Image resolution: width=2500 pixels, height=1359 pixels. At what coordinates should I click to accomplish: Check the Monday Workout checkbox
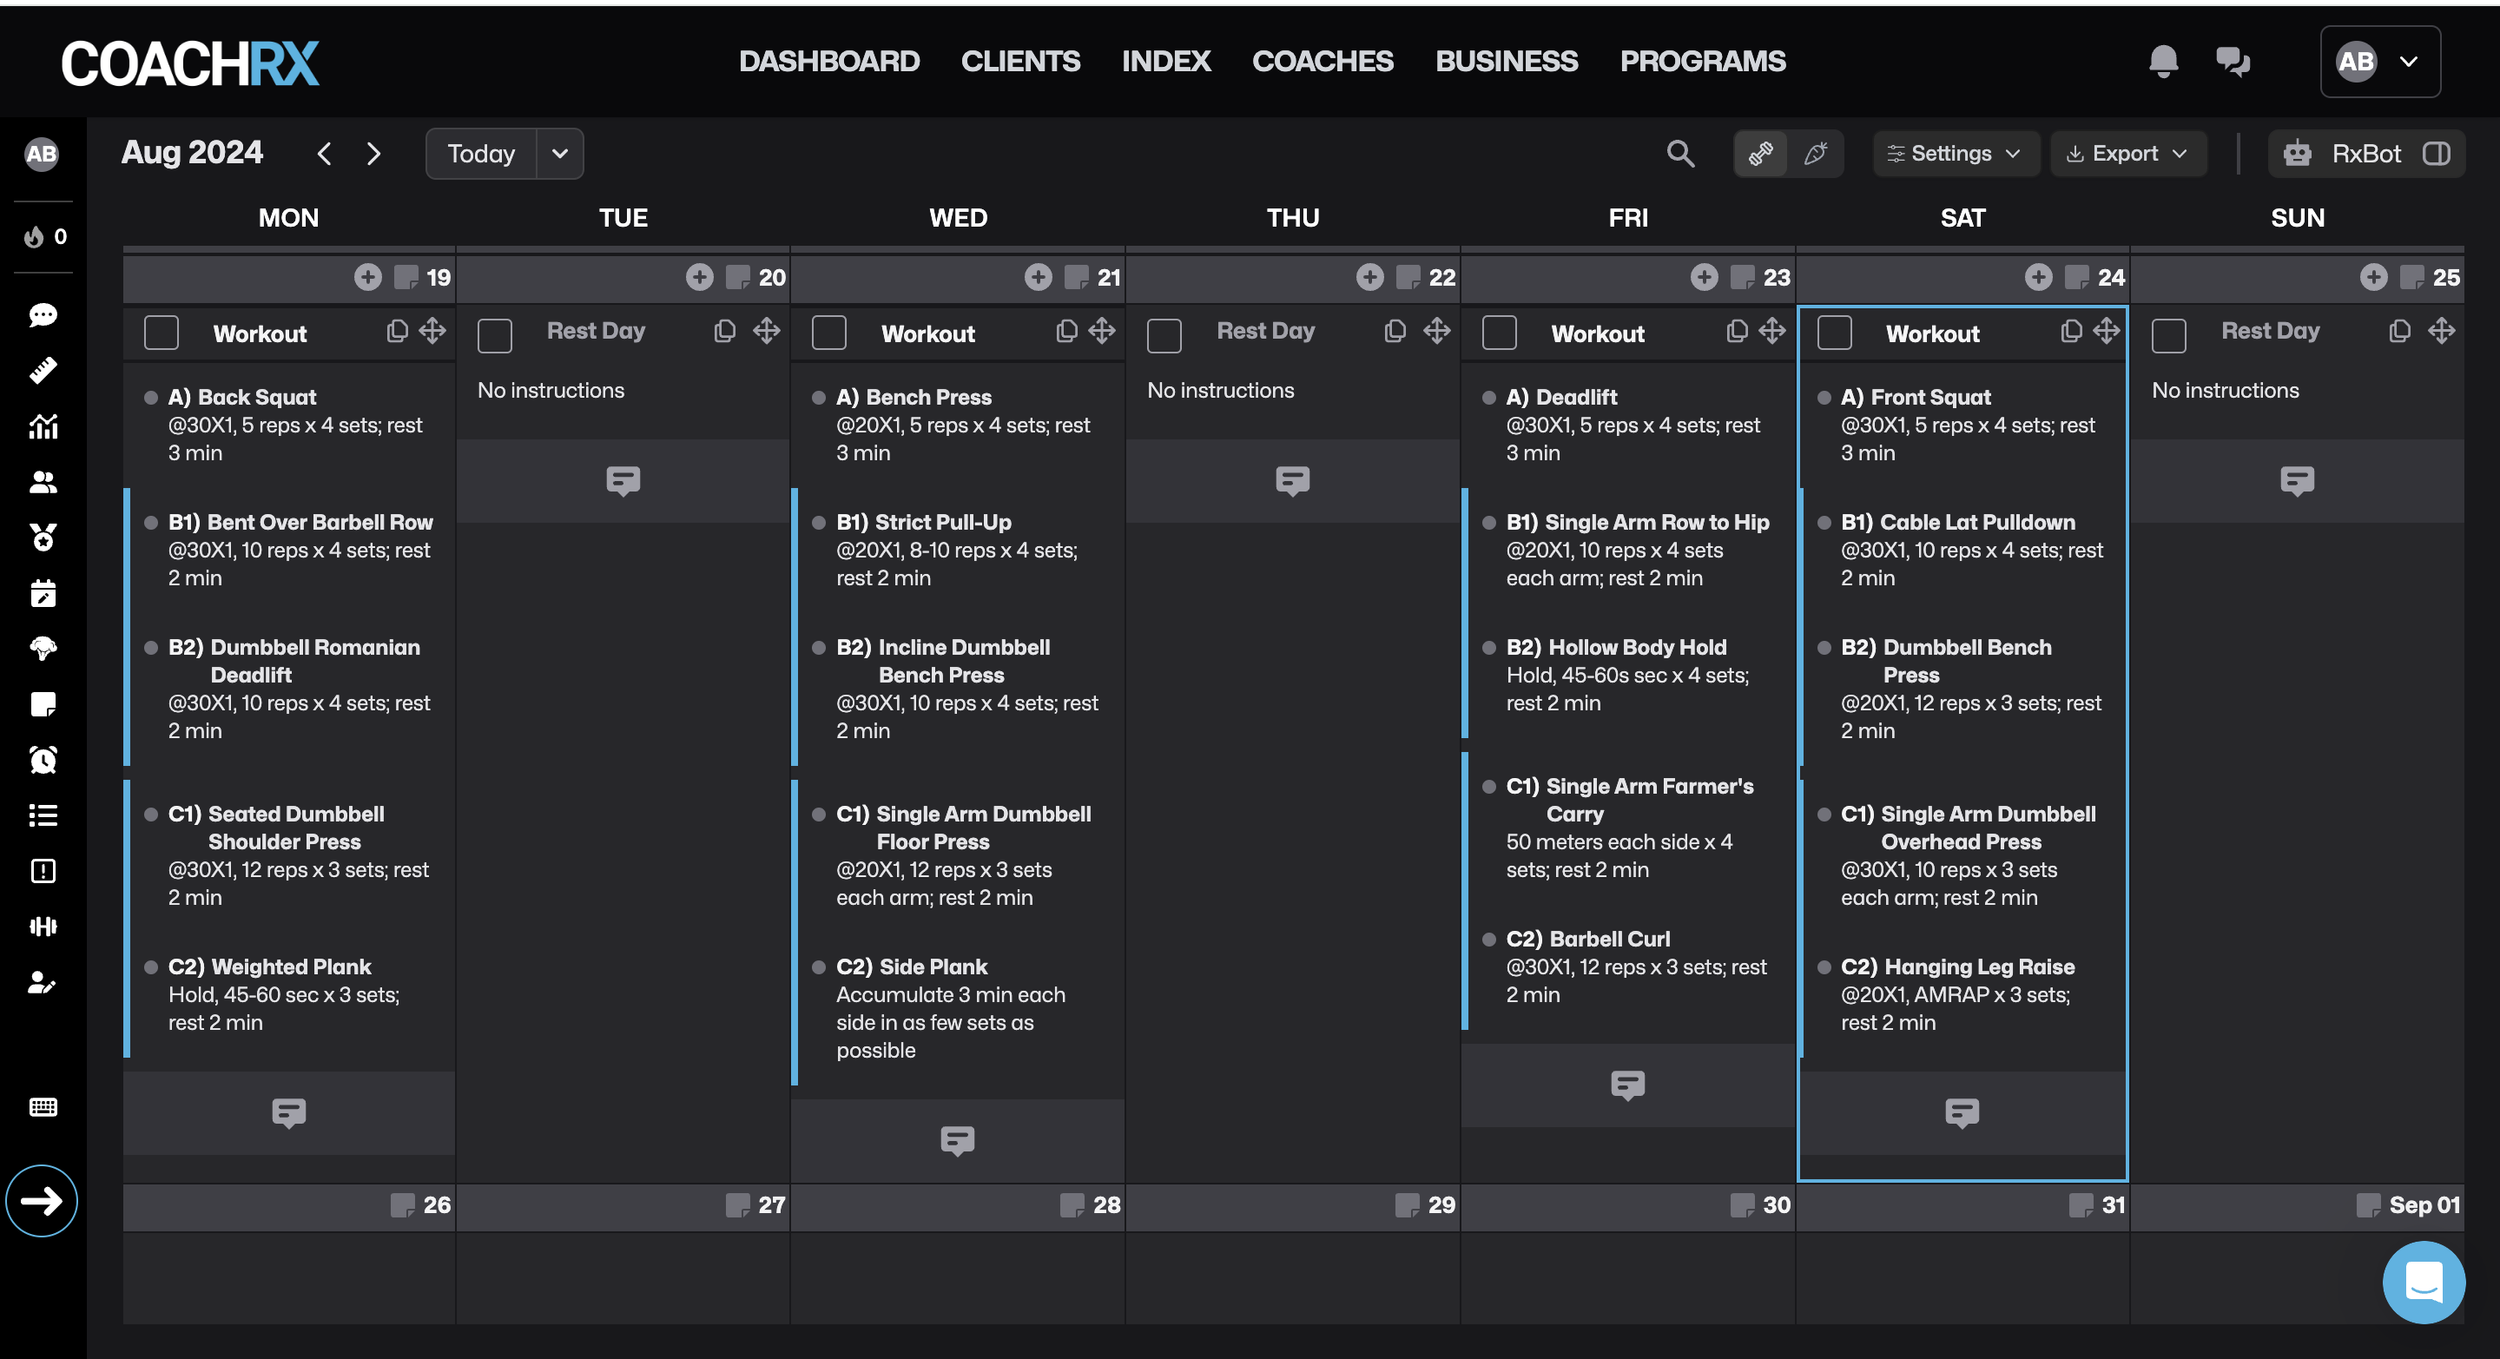click(x=161, y=333)
